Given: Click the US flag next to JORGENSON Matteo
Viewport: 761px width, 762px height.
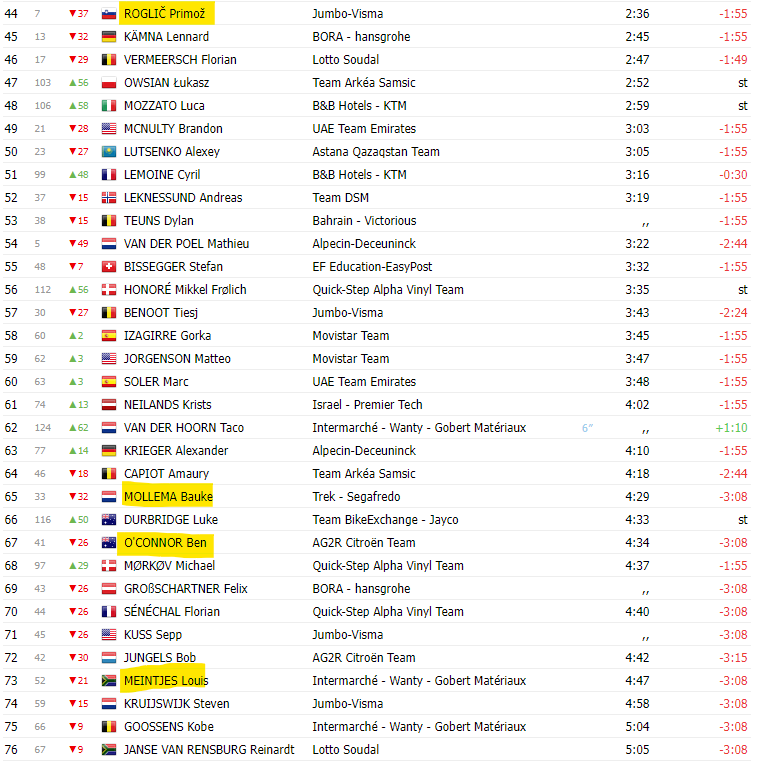Looking at the screenshot, I should tap(109, 359).
